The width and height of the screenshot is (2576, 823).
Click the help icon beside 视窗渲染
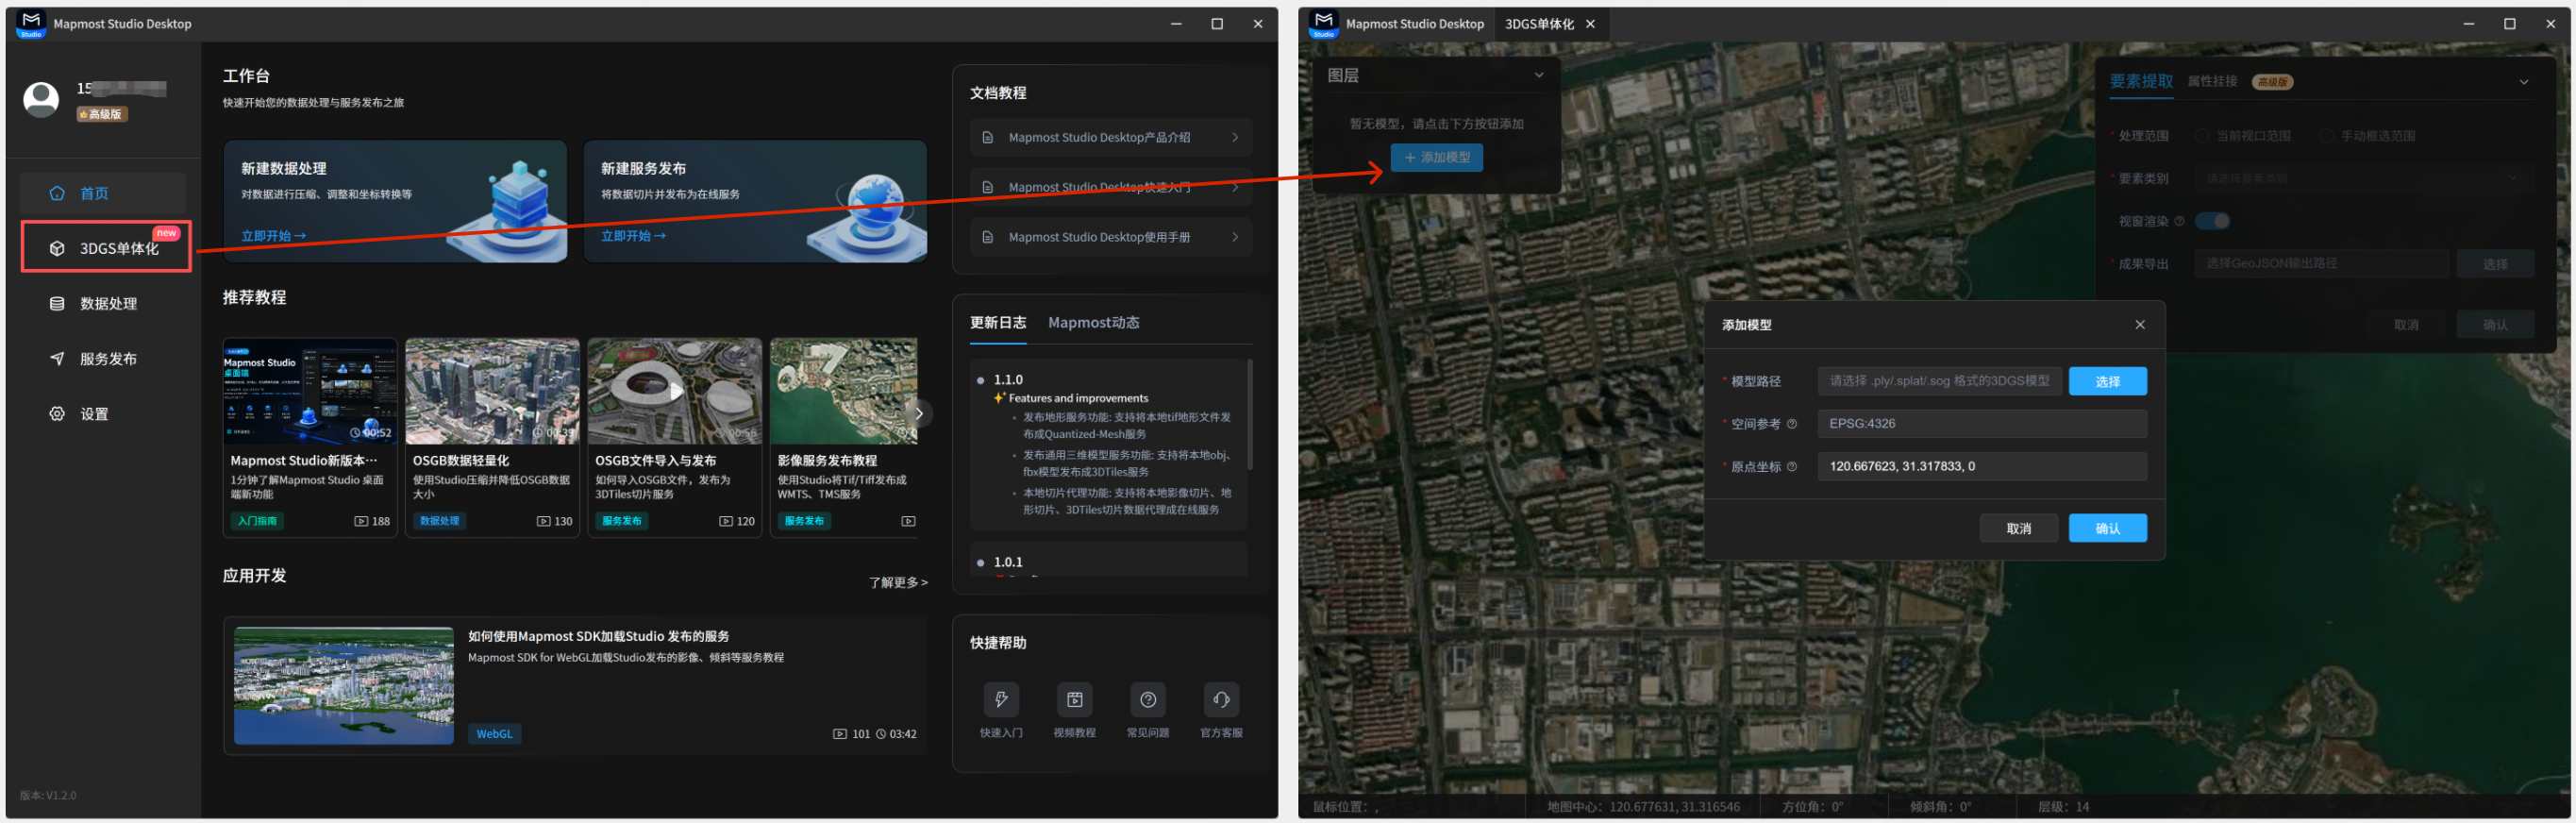click(x=2180, y=222)
